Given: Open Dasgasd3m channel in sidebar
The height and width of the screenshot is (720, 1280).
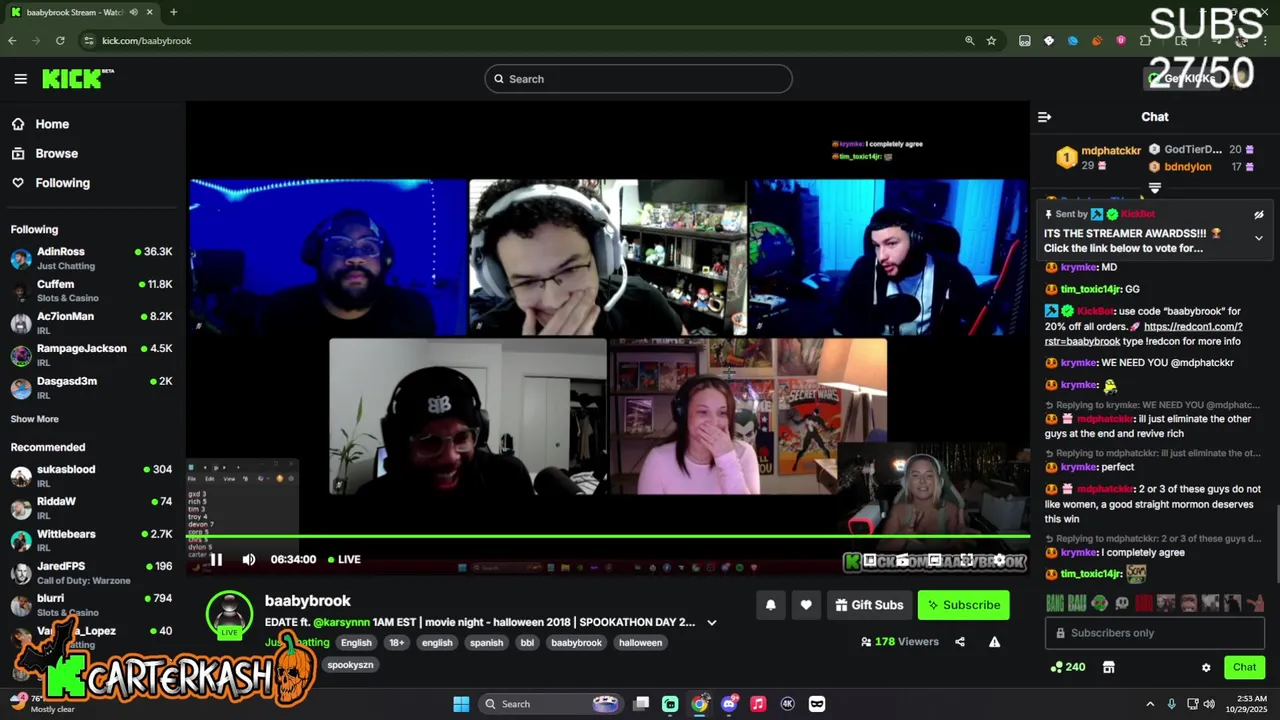Looking at the screenshot, I should click(x=92, y=387).
